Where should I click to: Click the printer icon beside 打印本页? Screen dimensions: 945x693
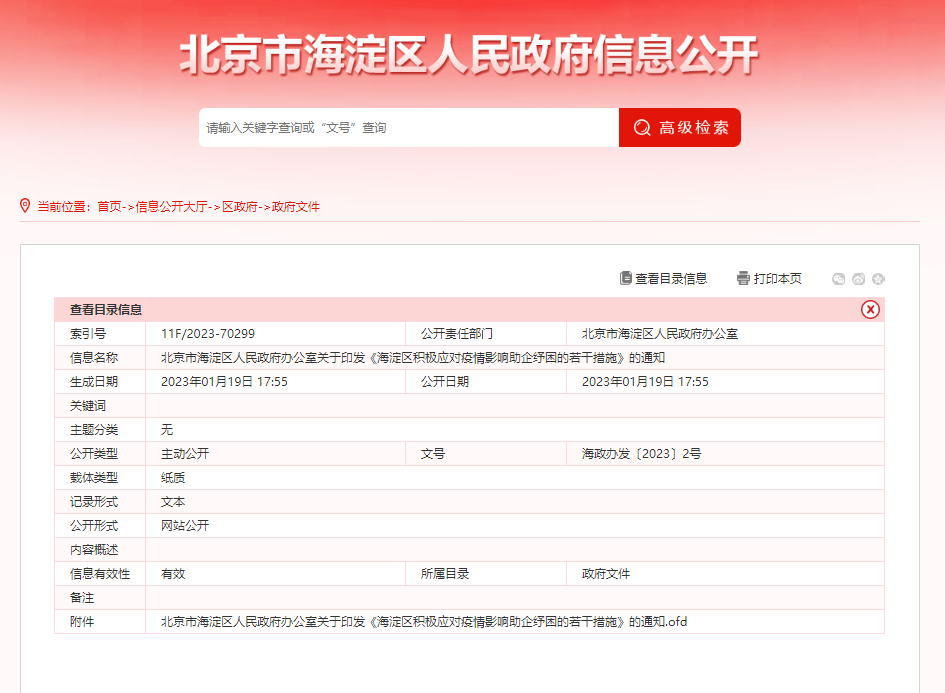click(x=743, y=278)
